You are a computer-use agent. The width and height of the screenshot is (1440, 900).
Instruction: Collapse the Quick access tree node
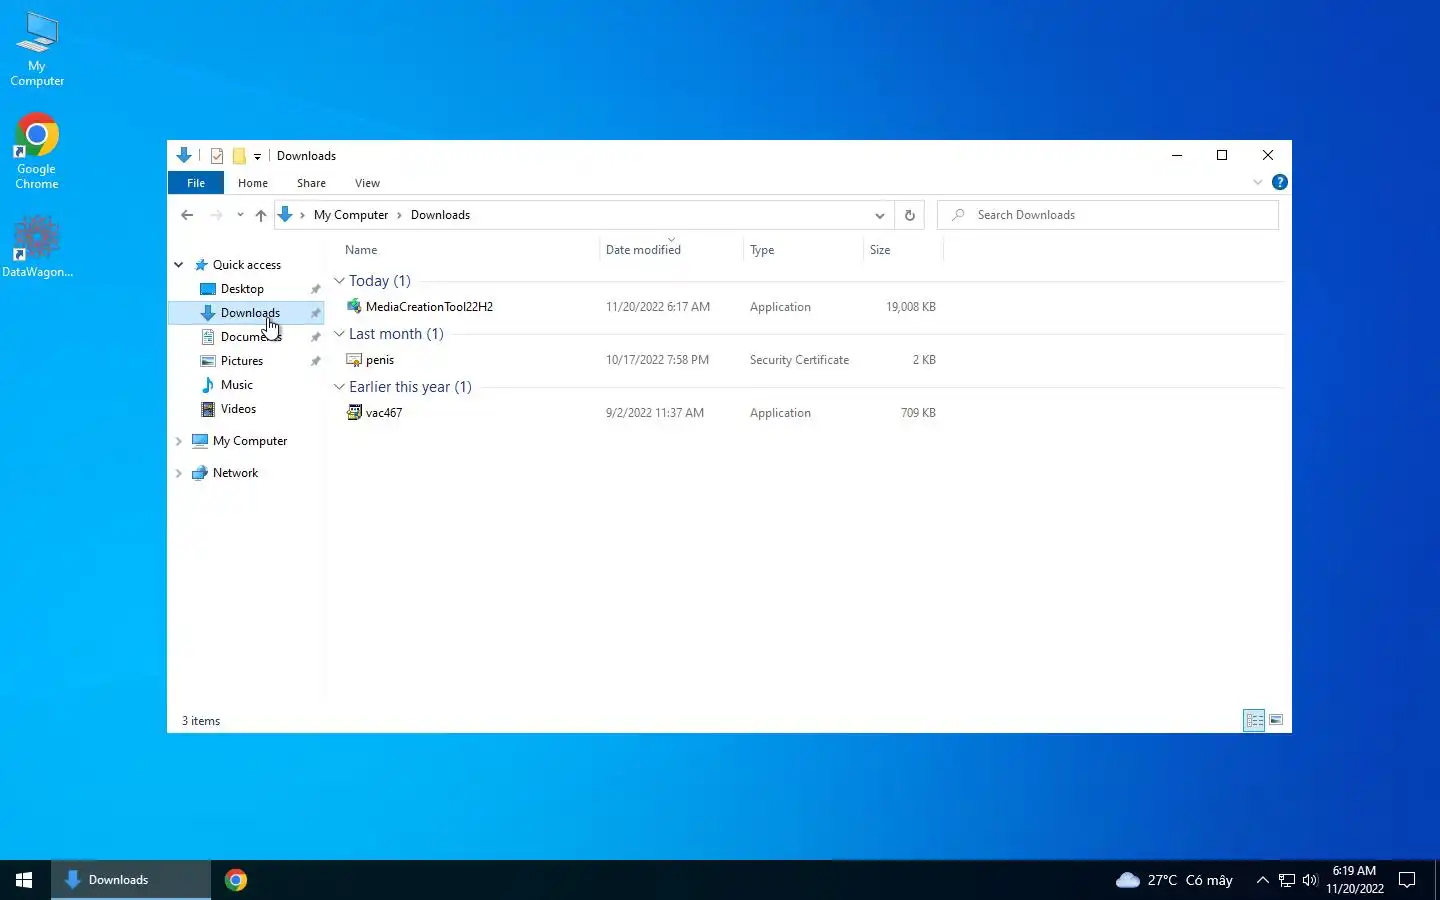179,265
